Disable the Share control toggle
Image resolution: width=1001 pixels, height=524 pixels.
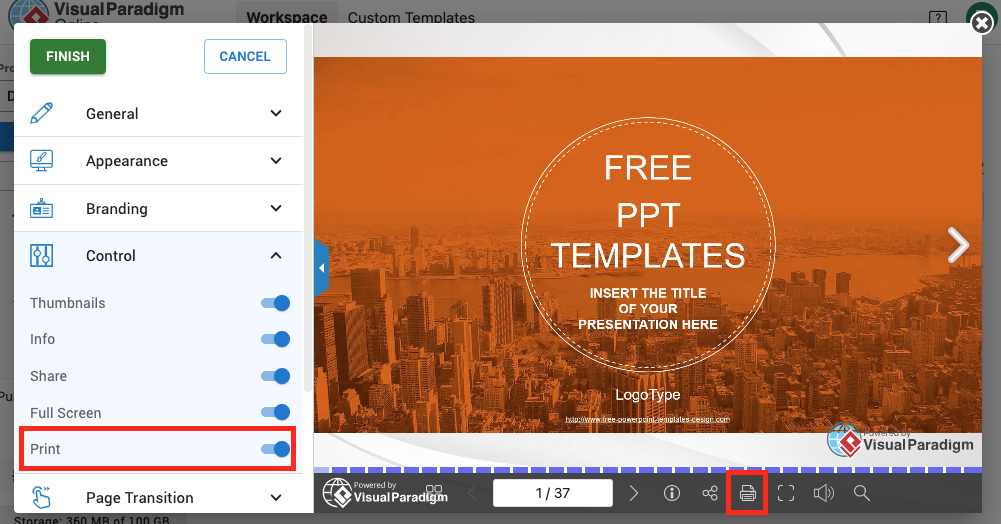pos(275,376)
